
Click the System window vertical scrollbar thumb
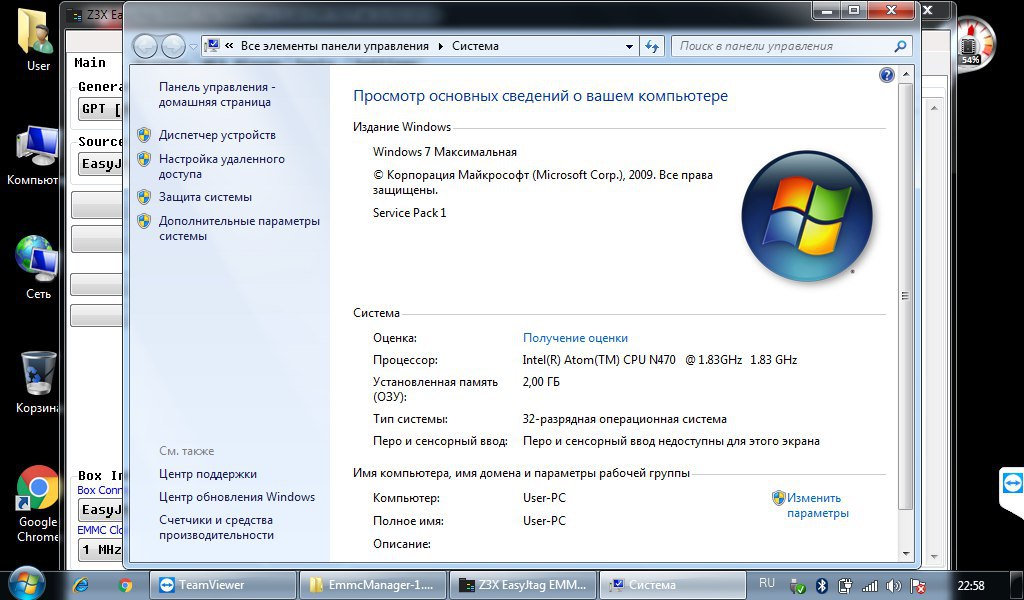(x=906, y=296)
